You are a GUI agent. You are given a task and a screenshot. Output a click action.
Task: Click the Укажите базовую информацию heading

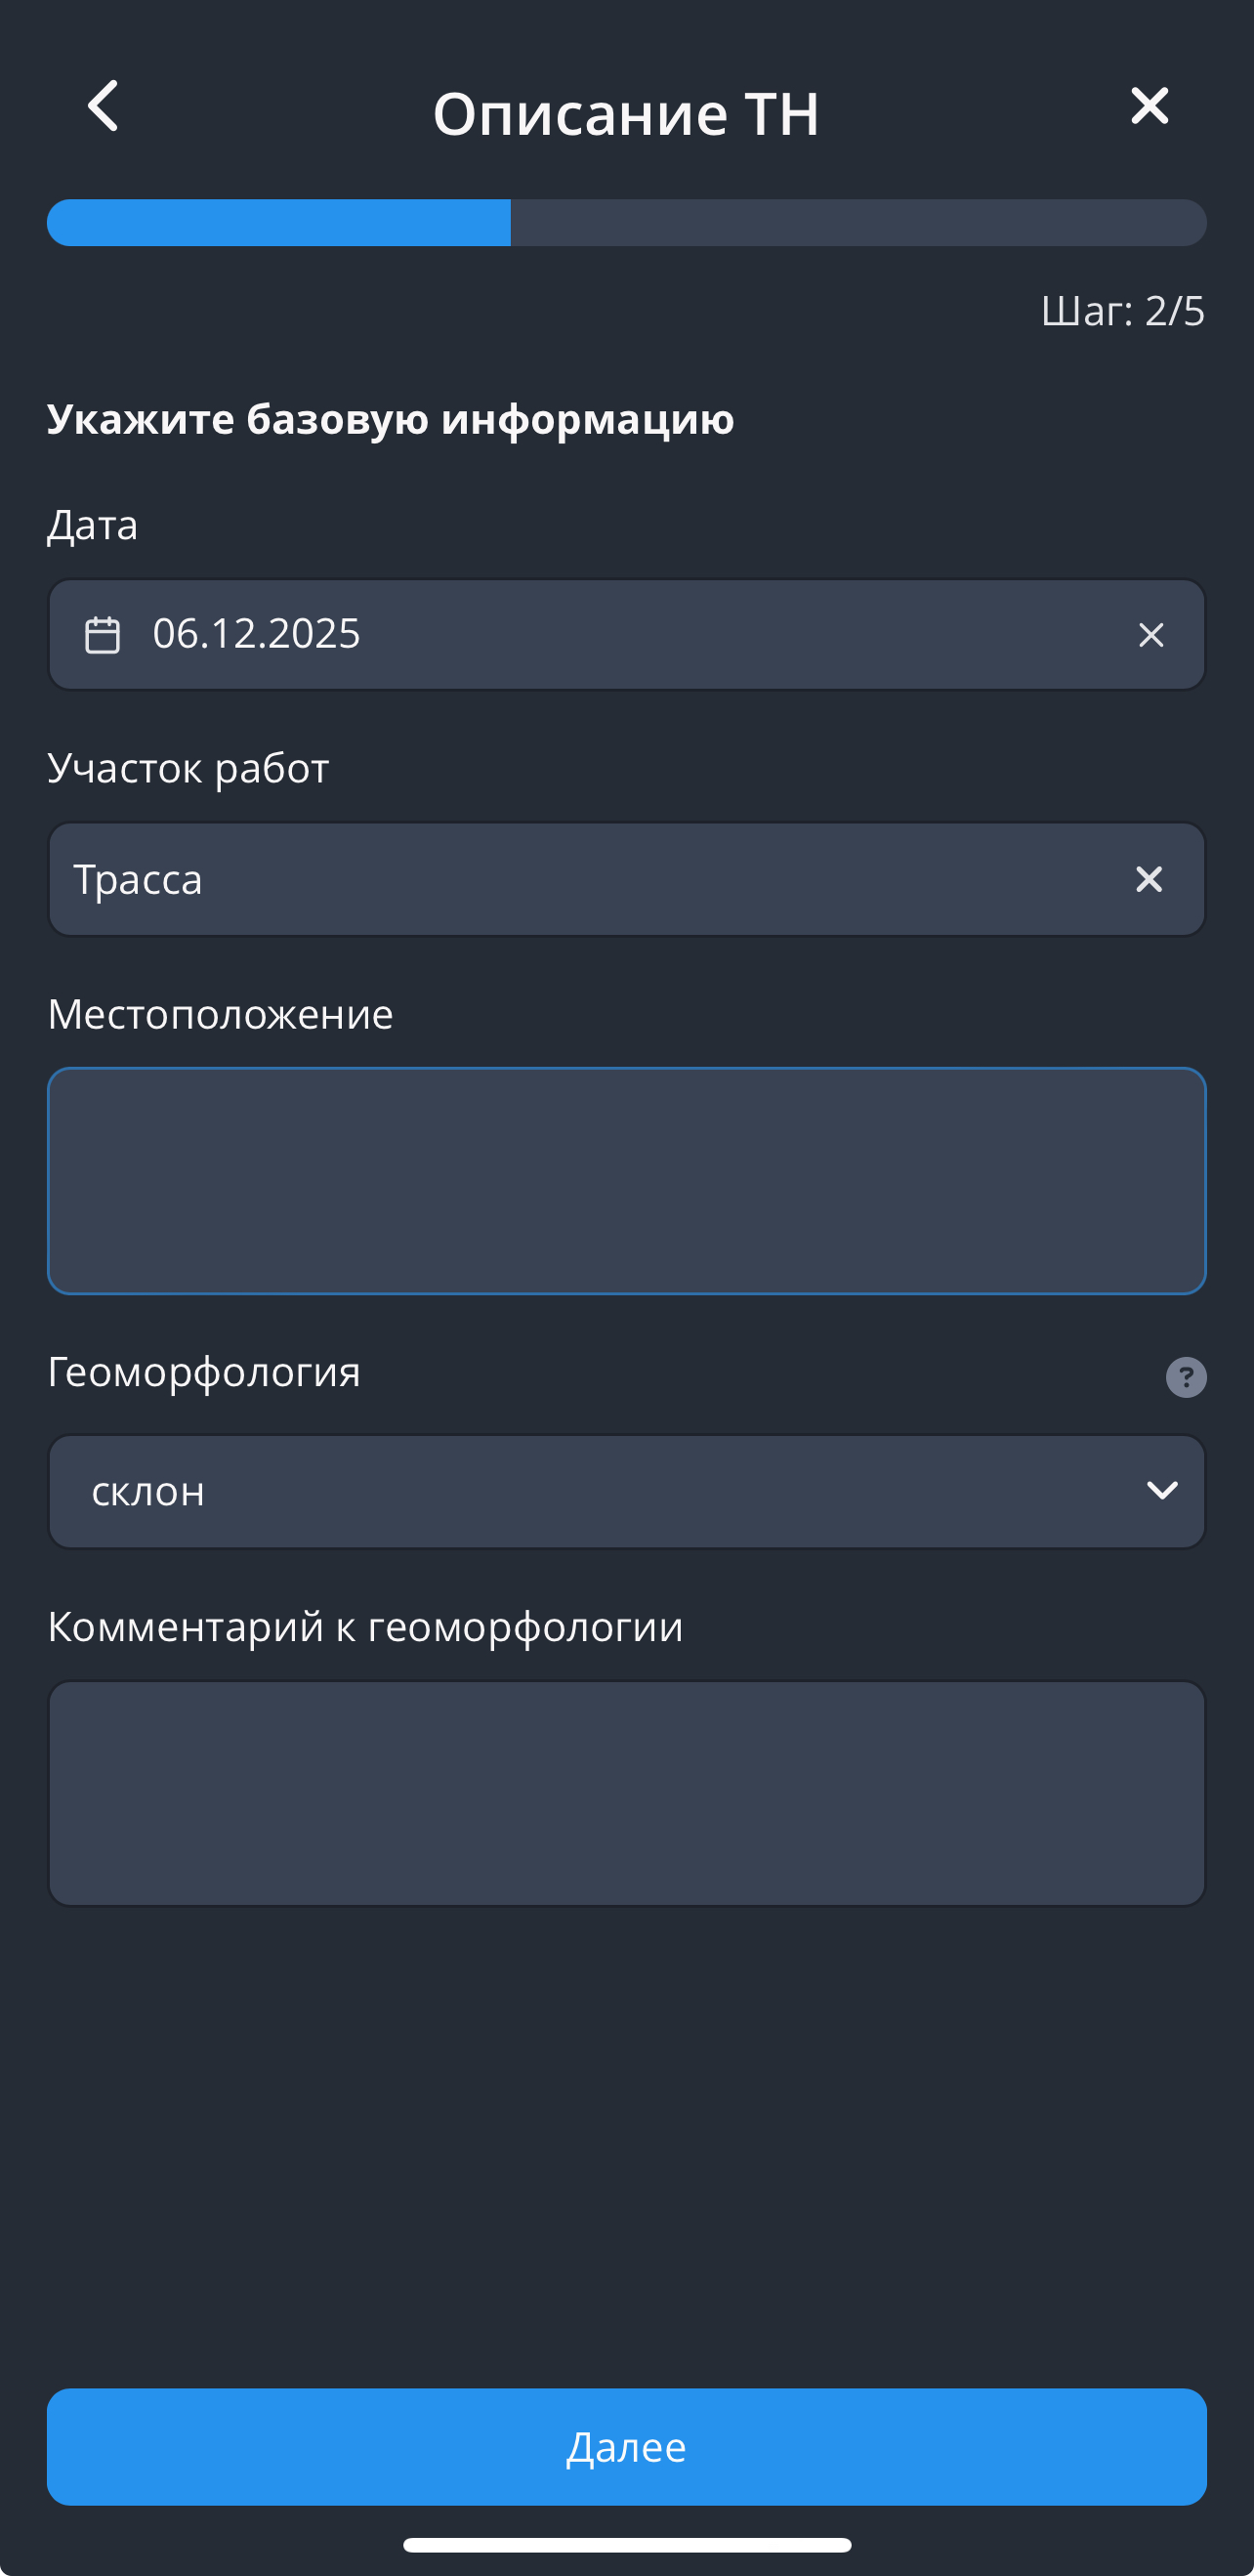[x=391, y=419]
